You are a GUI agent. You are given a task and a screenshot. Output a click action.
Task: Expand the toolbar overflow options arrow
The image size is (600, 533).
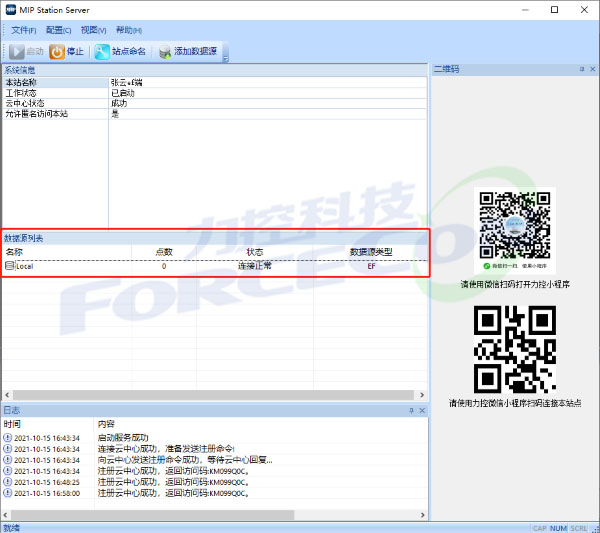pos(225,59)
